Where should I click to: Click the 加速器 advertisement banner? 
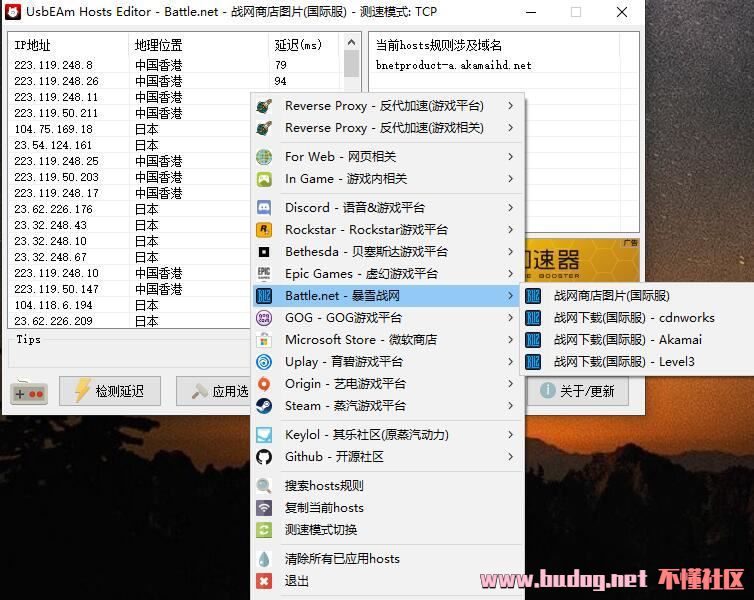(x=582, y=261)
